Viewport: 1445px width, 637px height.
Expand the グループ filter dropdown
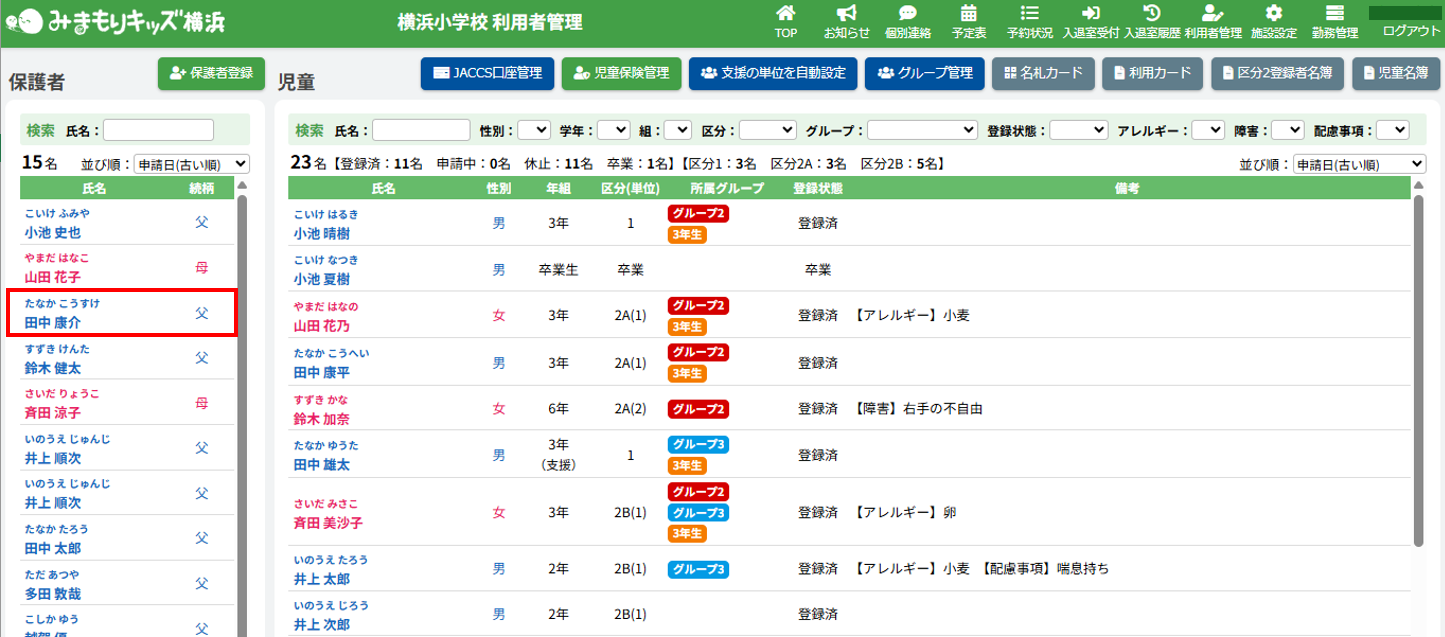coord(922,130)
